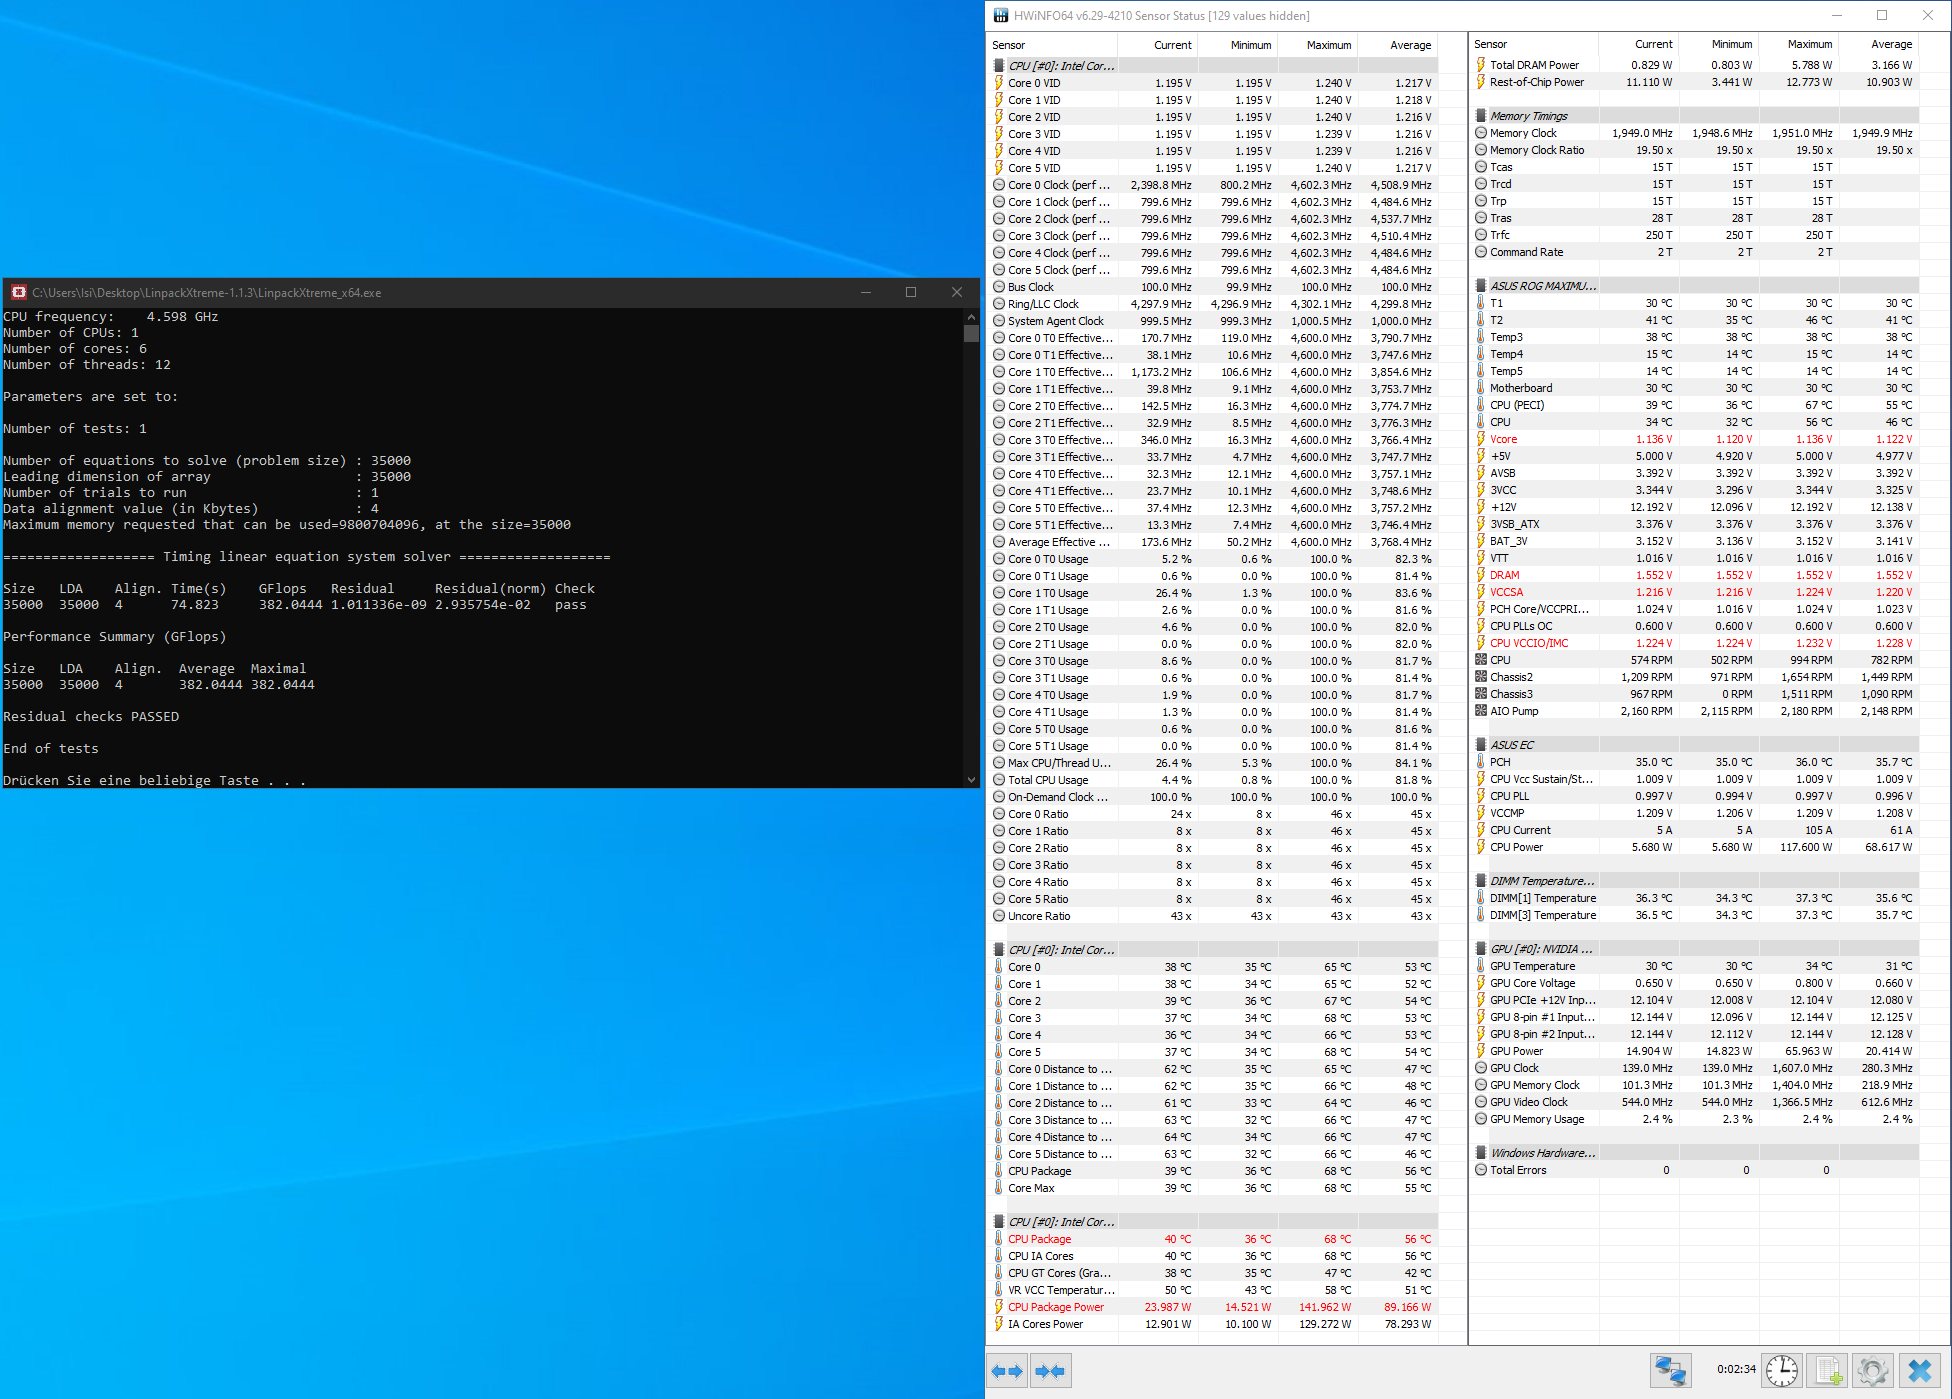Click the expand columns arrows button

pyautogui.click(x=1008, y=1371)
